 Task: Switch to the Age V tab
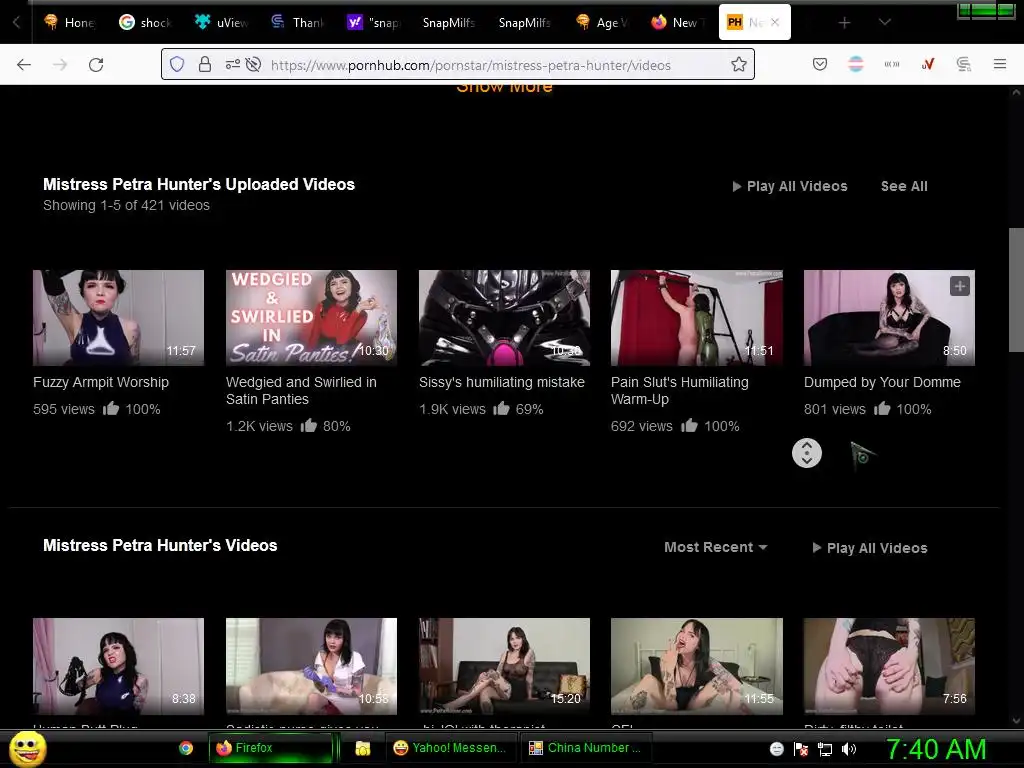[601, 22]
